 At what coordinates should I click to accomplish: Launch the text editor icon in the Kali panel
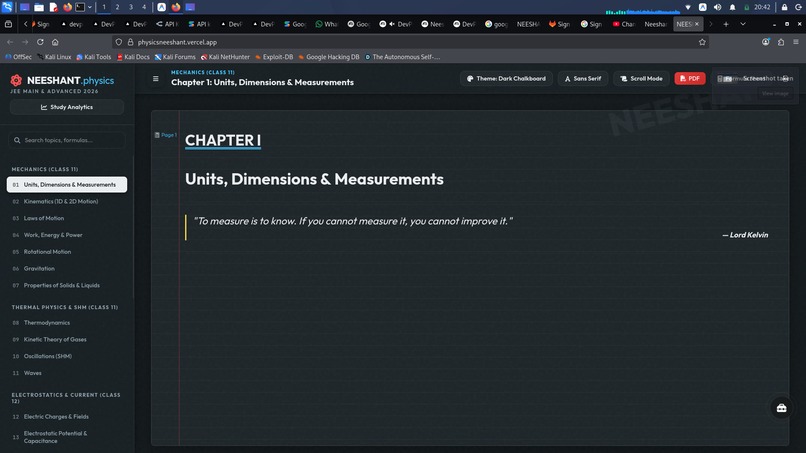click(x=53, y=7)
